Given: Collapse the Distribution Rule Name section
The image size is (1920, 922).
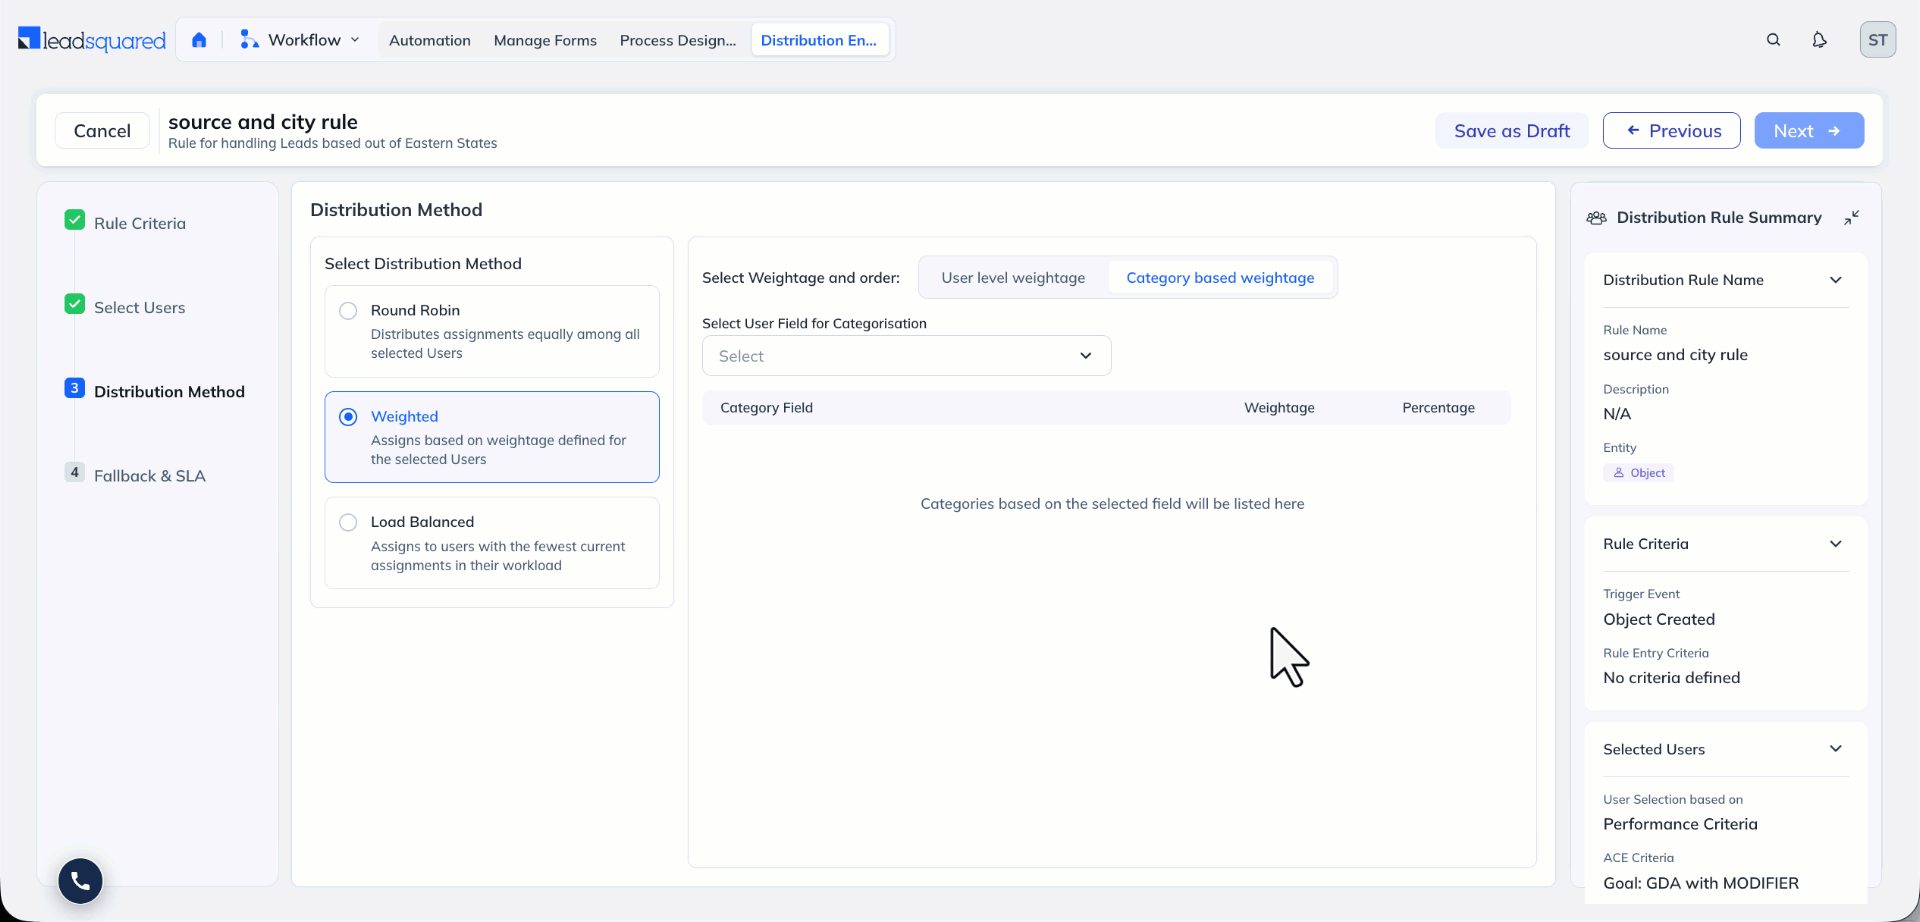Looking at the screenshot, I should [x=1835, y=280].
